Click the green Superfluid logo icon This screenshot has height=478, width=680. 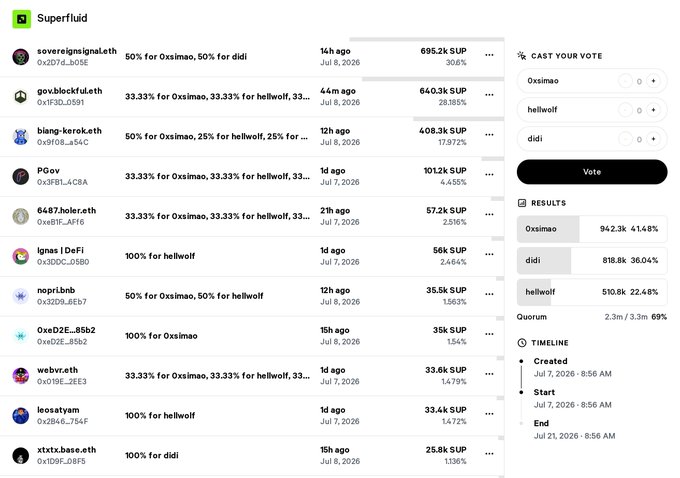tap(21, 19)
